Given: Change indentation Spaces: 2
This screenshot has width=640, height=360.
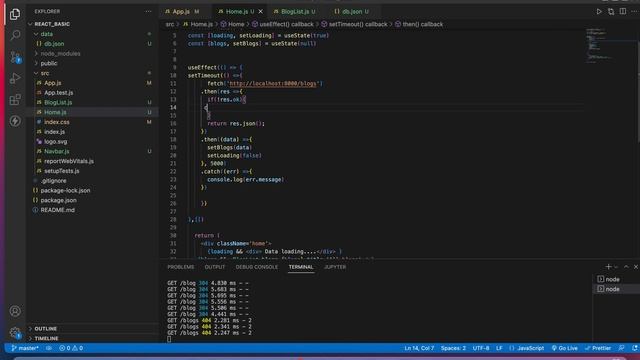Looking at the screenshot, I should click(453, 348).
